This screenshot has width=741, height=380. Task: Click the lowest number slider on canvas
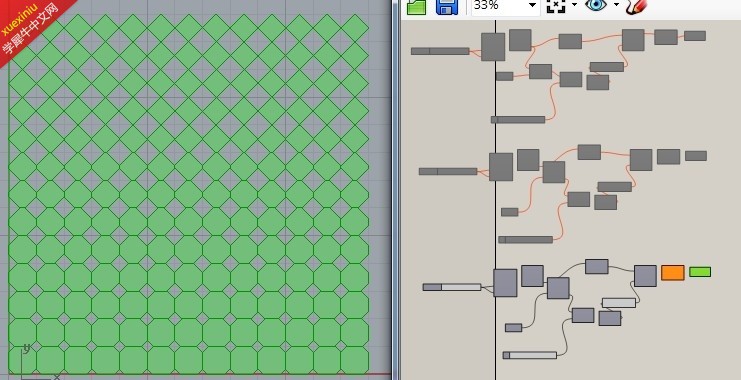point(529,355)
